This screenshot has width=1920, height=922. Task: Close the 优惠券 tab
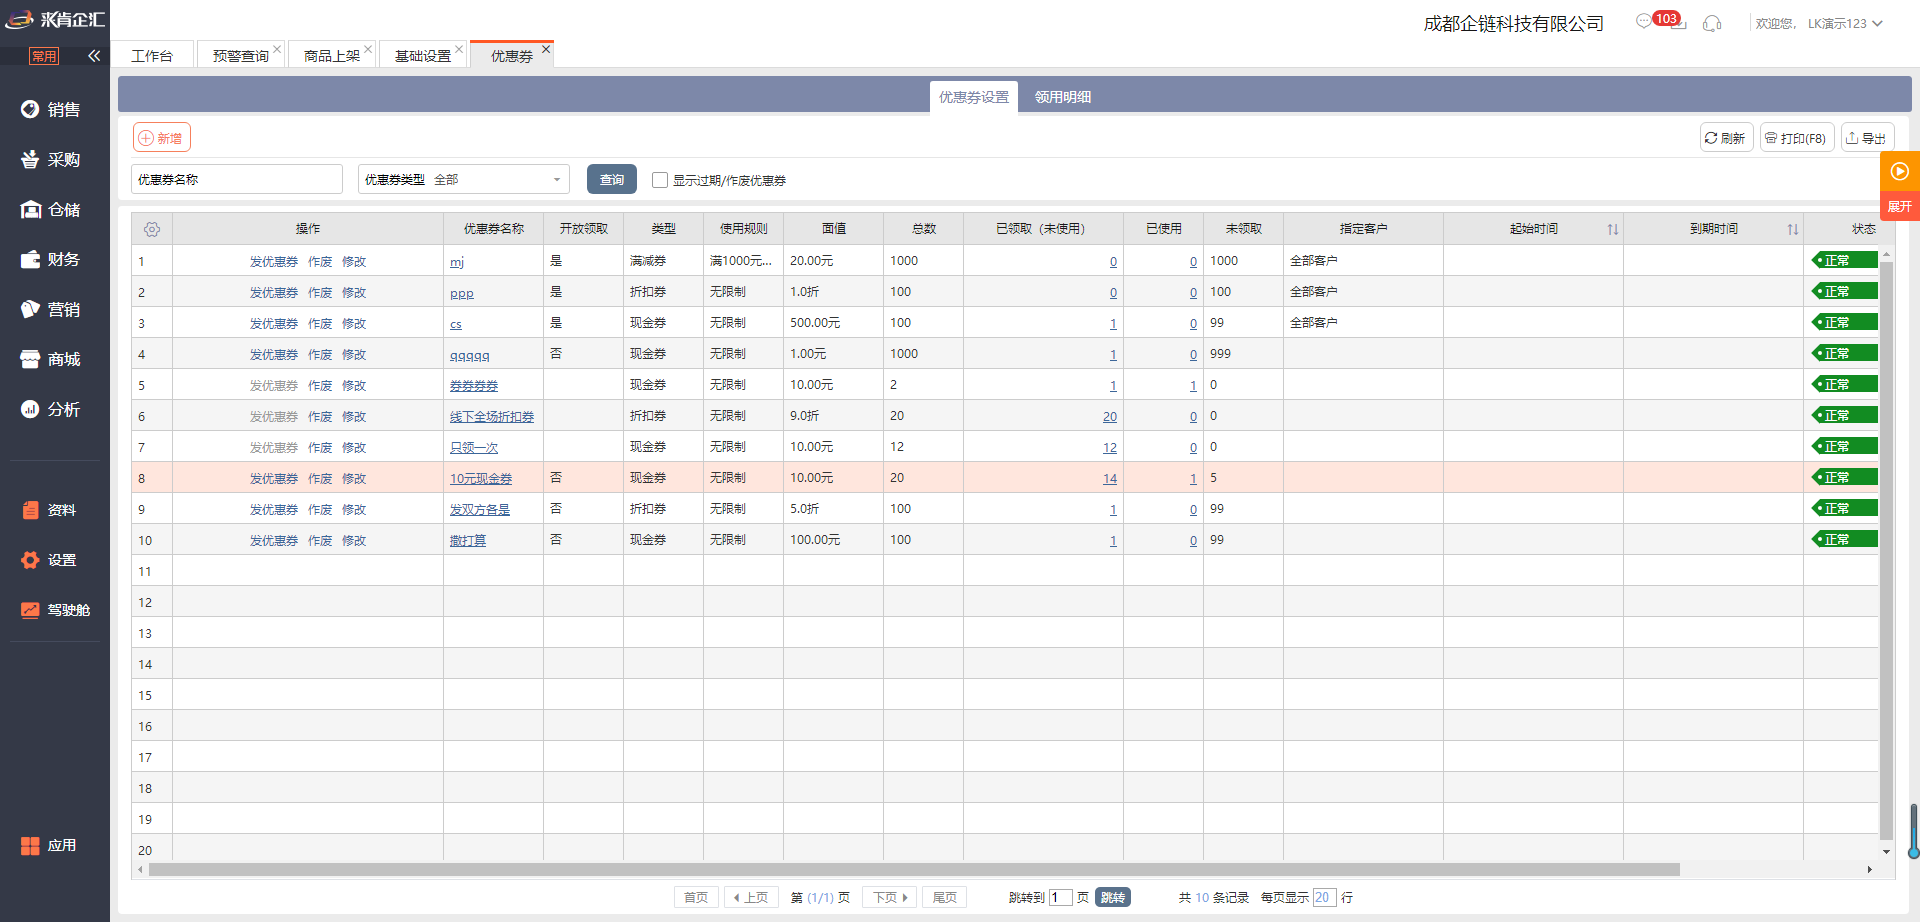(546, 49)
